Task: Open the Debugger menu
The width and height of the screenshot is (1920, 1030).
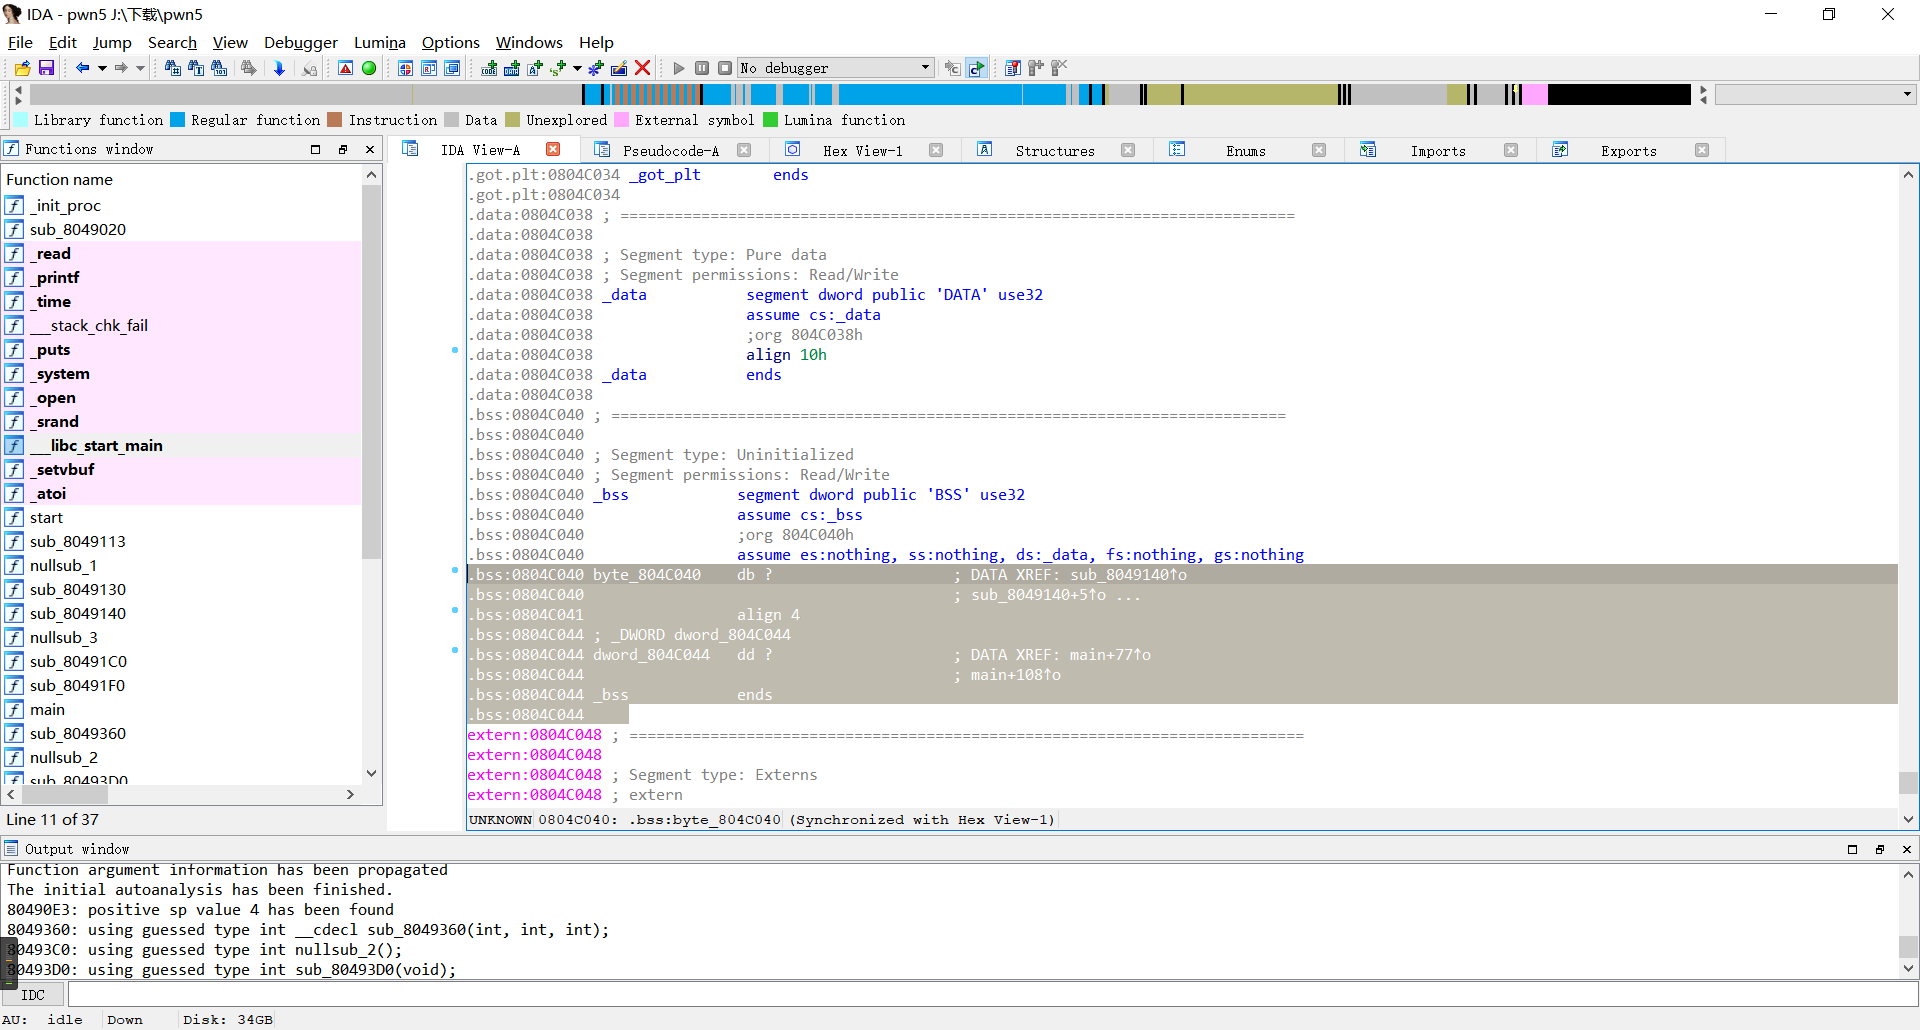Action: 300,42
